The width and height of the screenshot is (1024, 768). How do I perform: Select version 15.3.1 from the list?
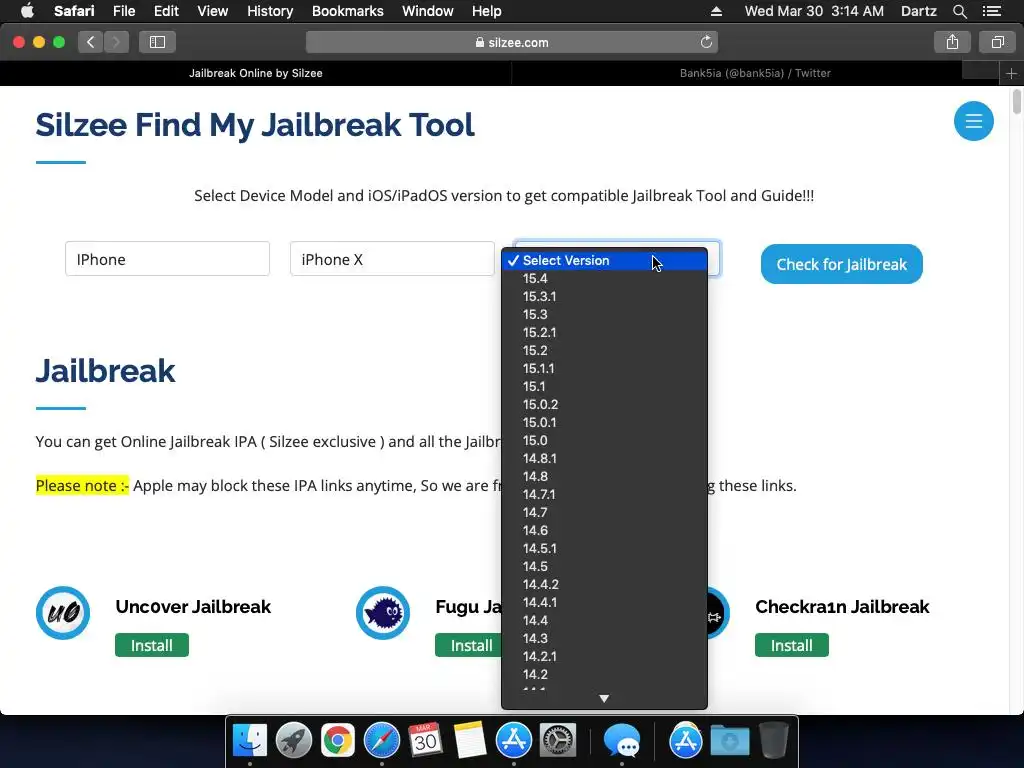pyautogui.click(x=604, y=296)
